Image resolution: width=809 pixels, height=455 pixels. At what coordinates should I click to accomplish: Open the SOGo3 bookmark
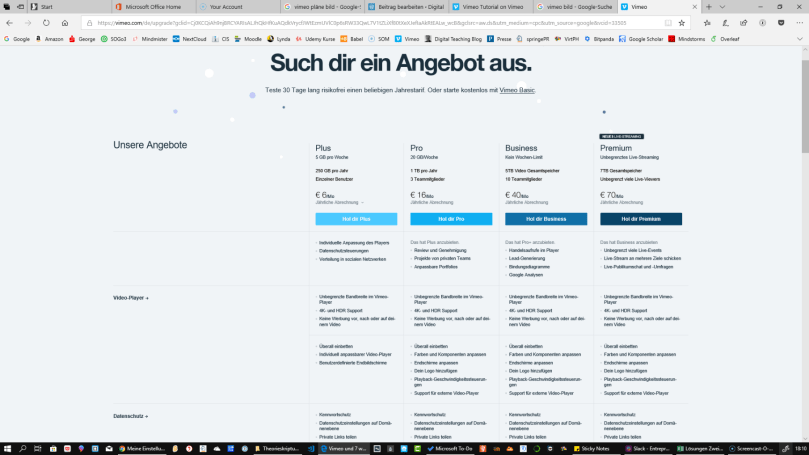tap(114, 39)
